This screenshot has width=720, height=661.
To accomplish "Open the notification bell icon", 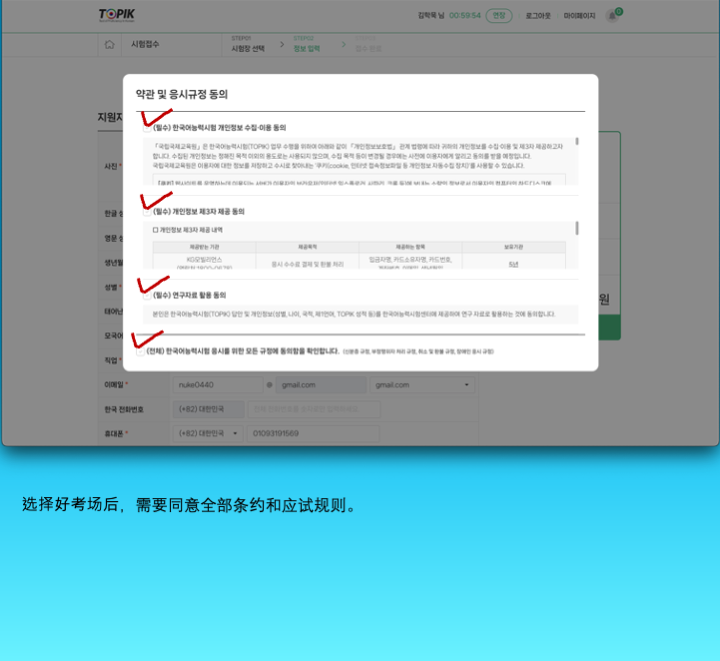I will [x=612, y=16].
